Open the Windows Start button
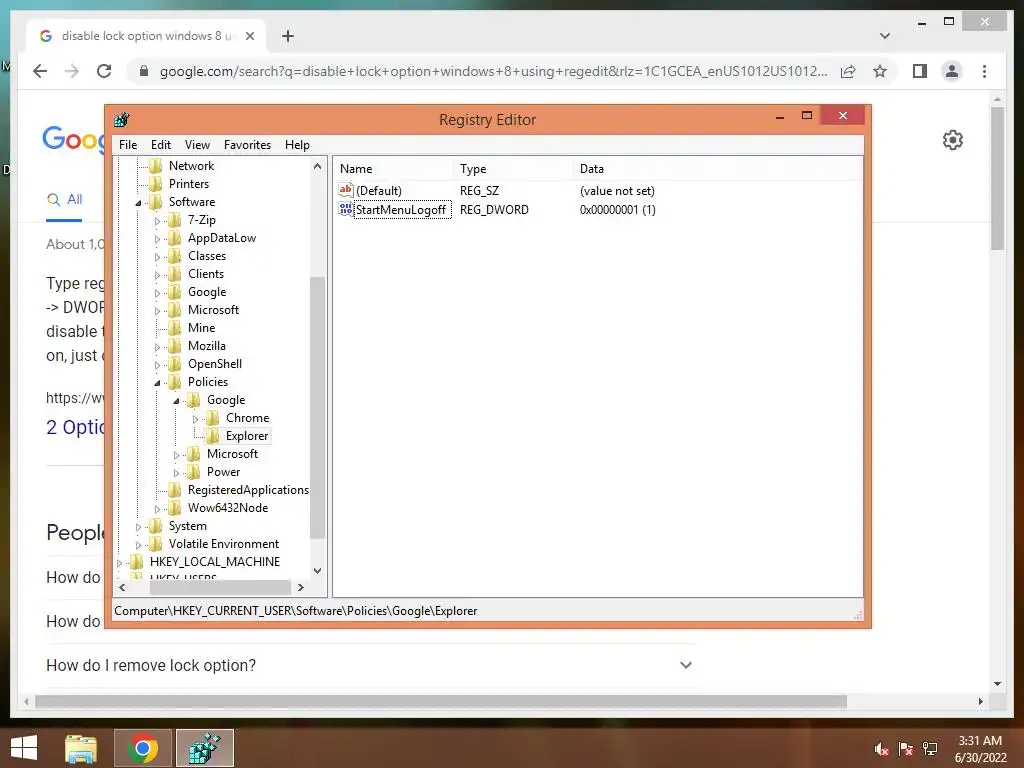This screenshot has width=1024, height=768. pos(24,748)
